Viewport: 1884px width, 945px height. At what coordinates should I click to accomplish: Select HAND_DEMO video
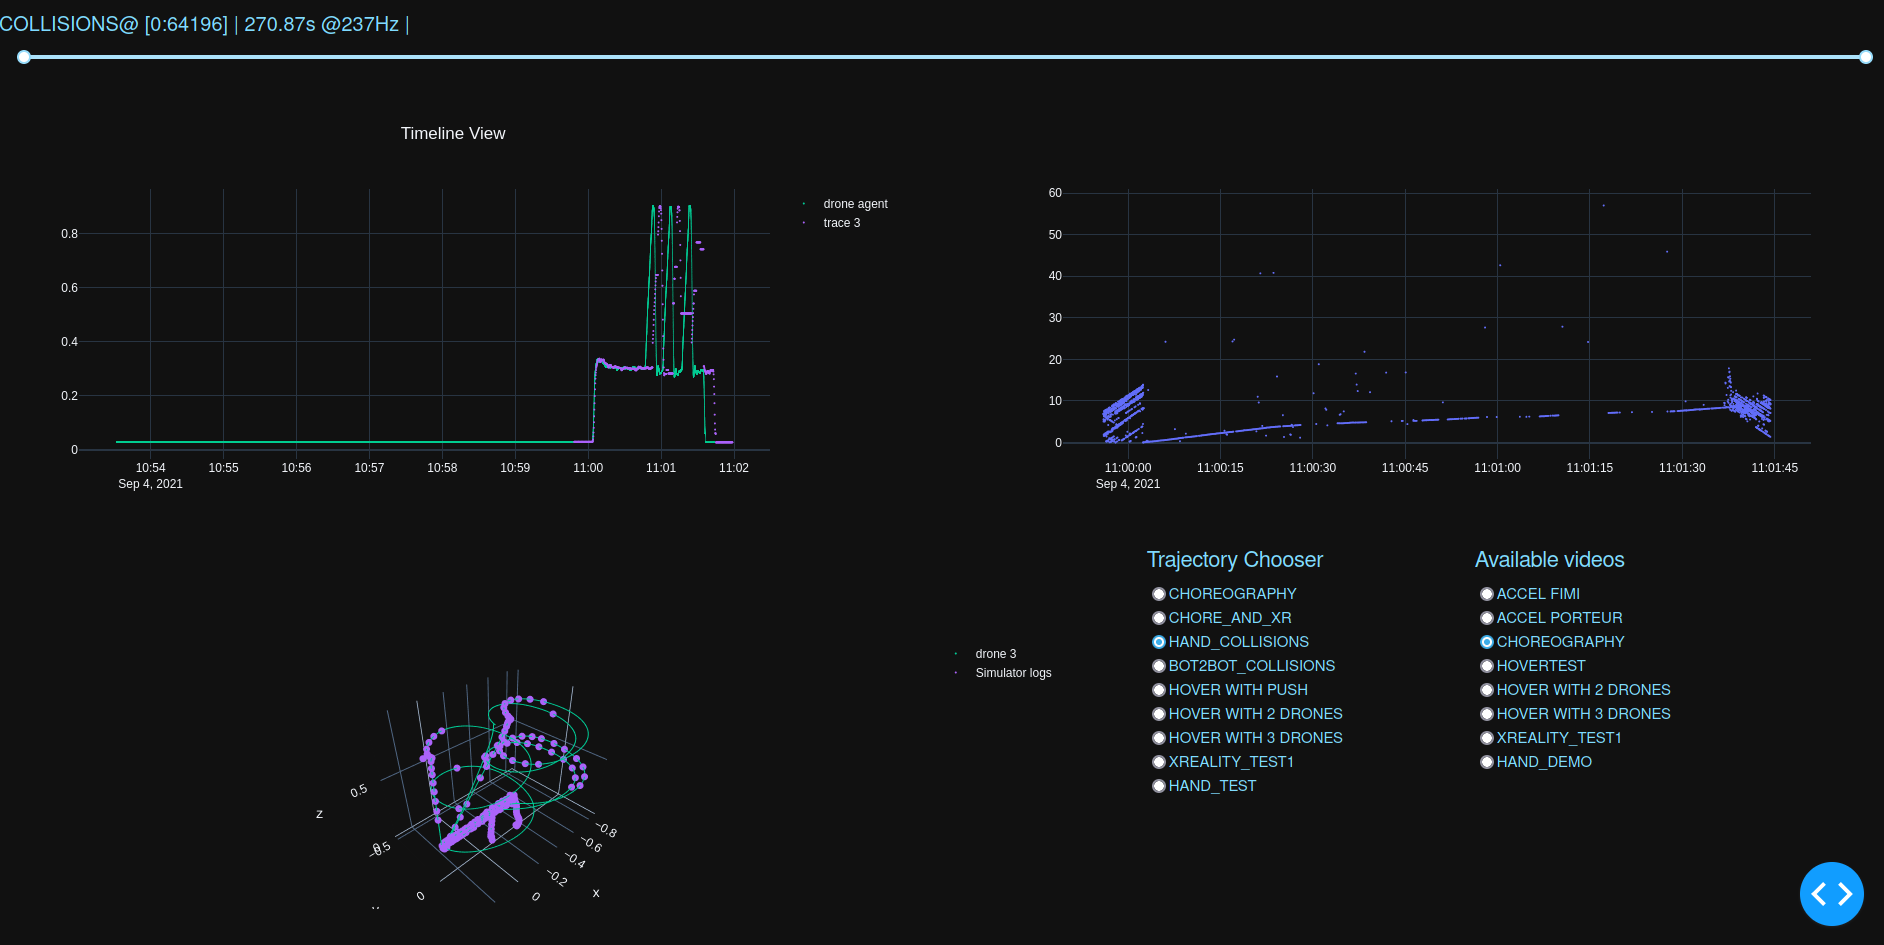click(x=1487, y=761)
